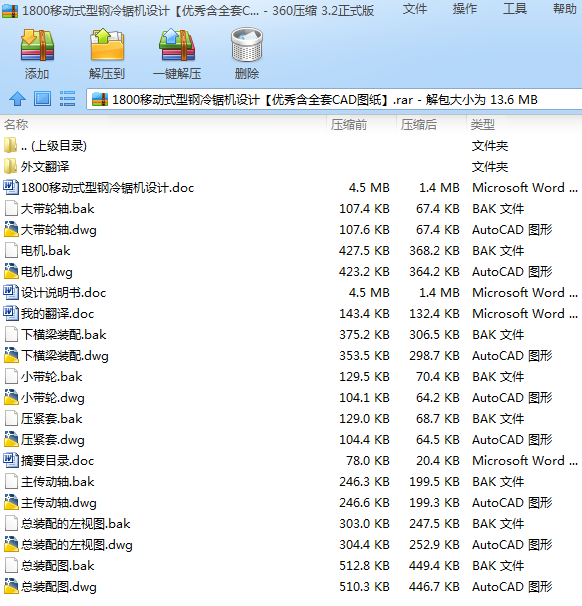Select the parent directory folder icon
The width and height of the screenshot is (582, 606).
(10, 146)
